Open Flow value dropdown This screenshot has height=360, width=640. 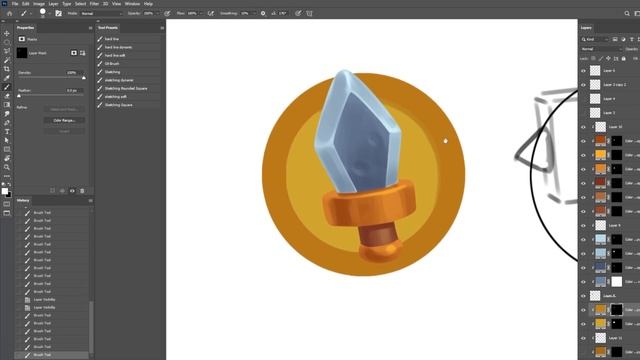(x=201, y=13)
